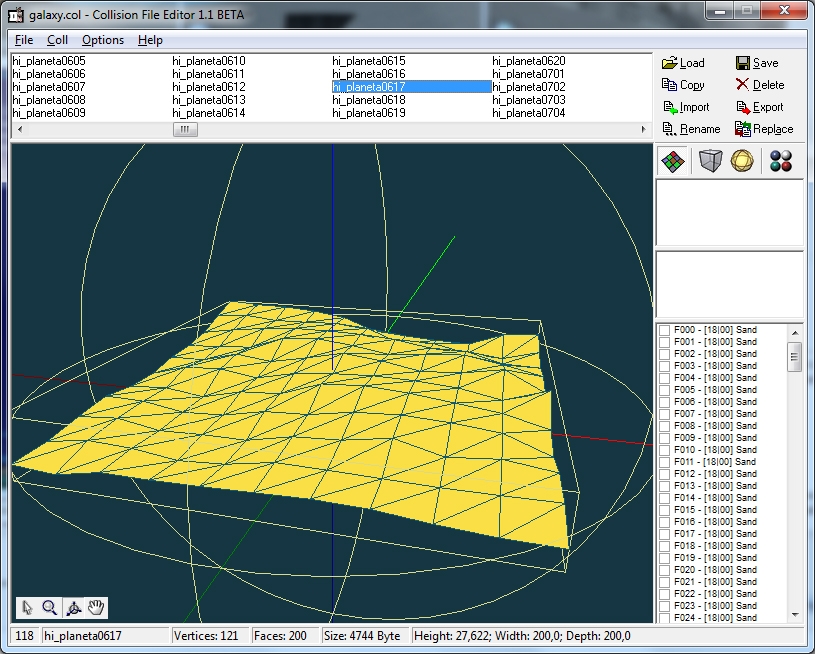This screenshot has height=654, width=815.
Task: Select the rotate view tool
Action: click(73, 607)
